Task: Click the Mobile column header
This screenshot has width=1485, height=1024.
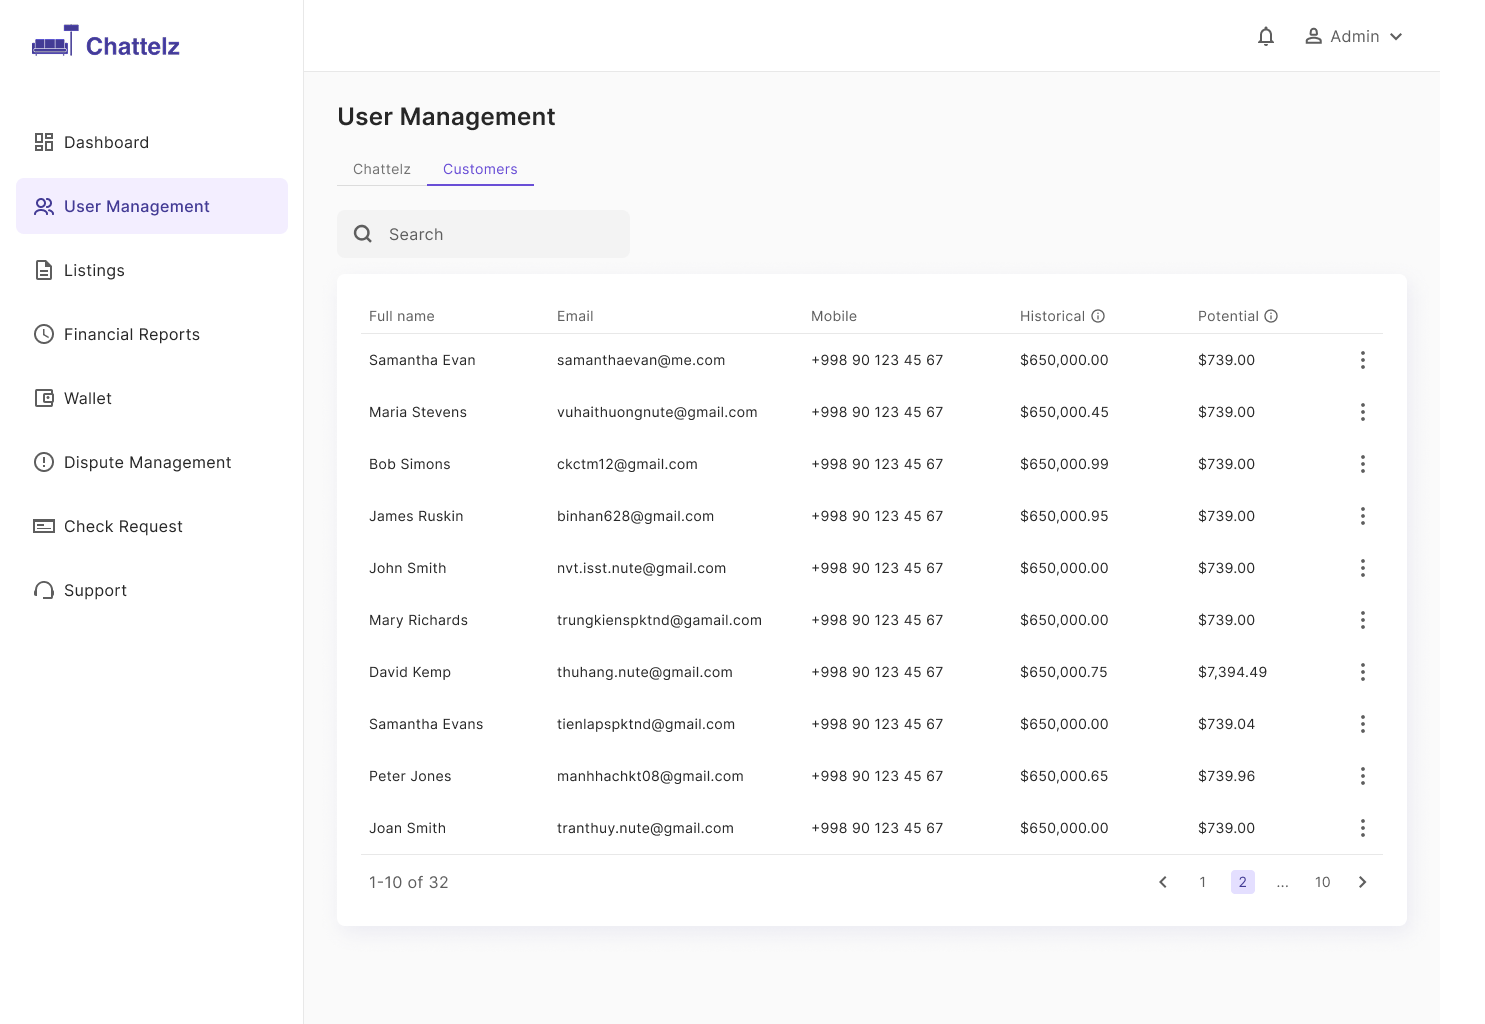Action: [834, 316]
